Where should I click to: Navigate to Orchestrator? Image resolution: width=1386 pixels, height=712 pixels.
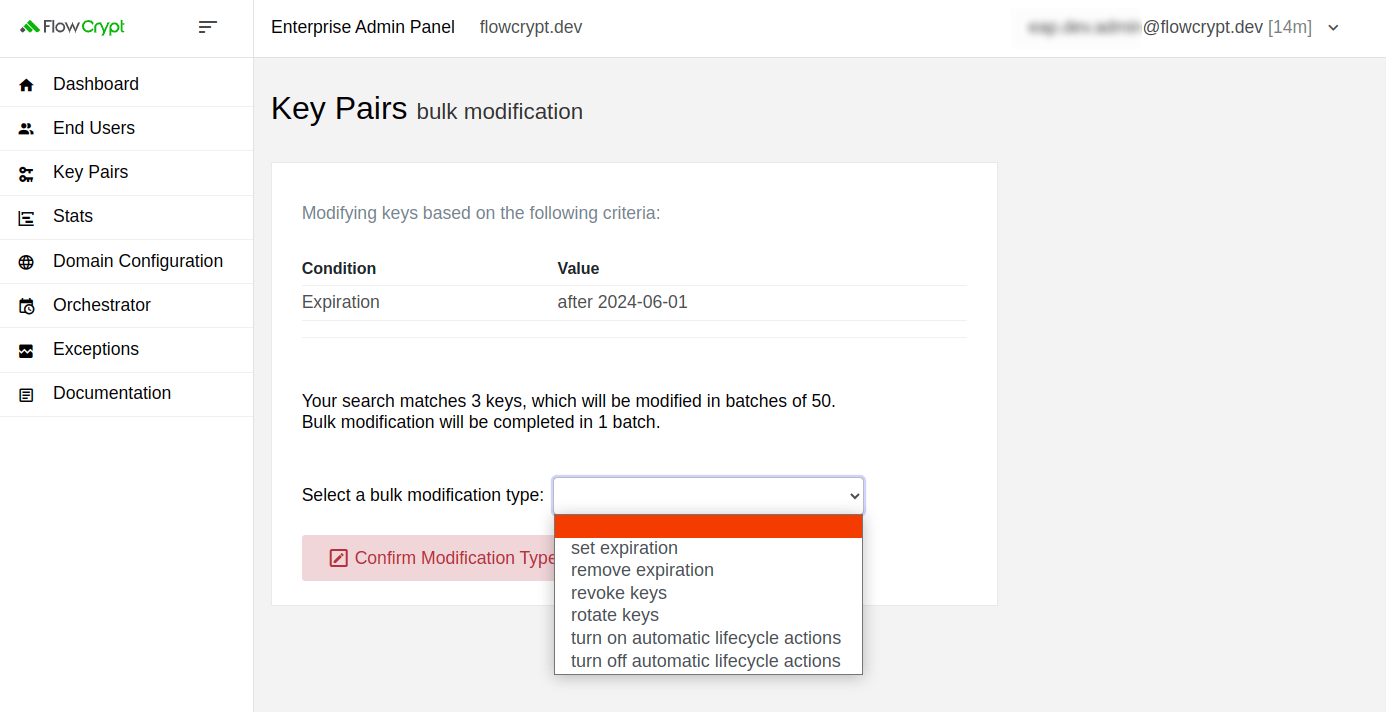tap(126, 305)
